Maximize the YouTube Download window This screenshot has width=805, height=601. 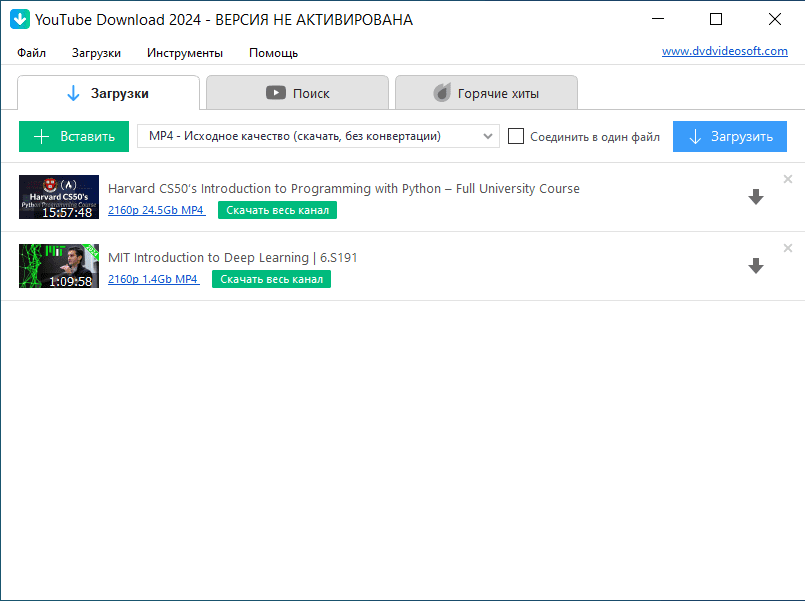tap(716, 19)
